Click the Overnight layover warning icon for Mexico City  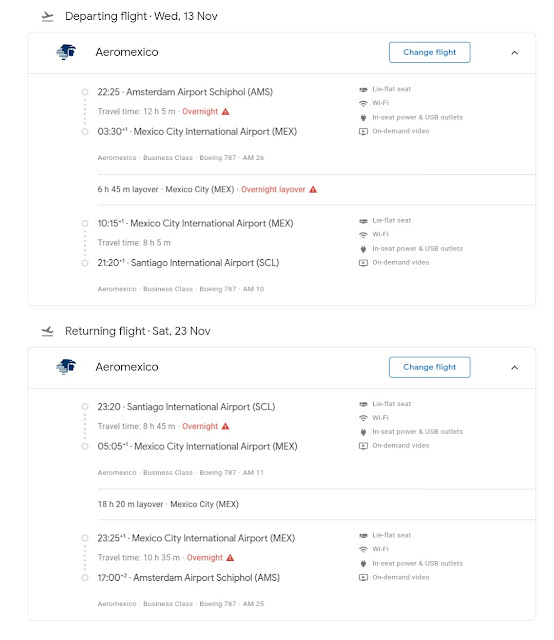313,189
